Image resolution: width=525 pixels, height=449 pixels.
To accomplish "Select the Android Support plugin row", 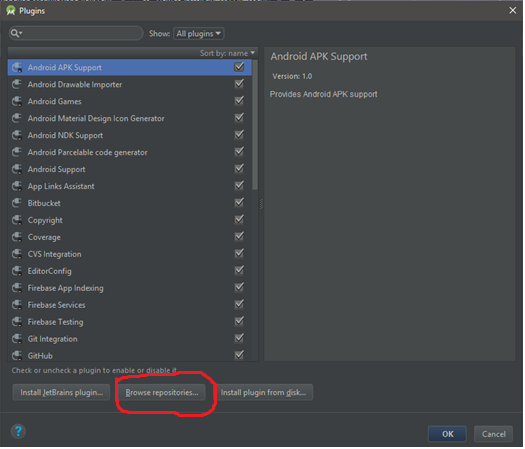I will pyautogui.click(x=130, y=169).
